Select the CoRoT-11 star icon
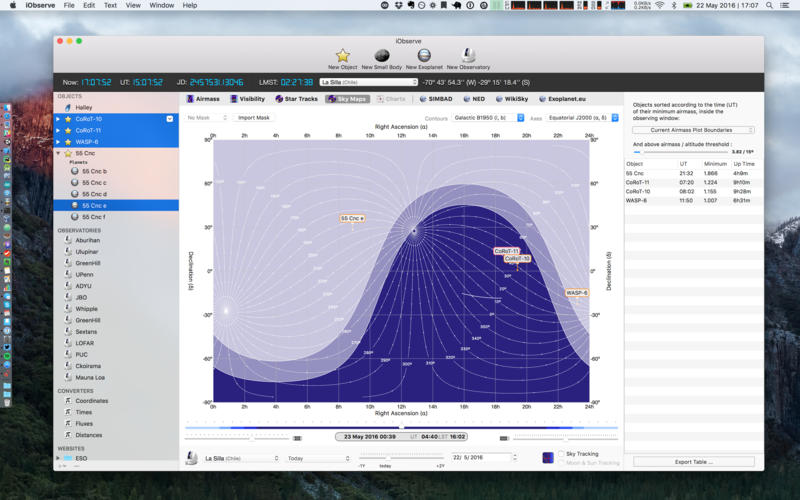This screenshot has height=500, width=800. [x=68, y=131]
